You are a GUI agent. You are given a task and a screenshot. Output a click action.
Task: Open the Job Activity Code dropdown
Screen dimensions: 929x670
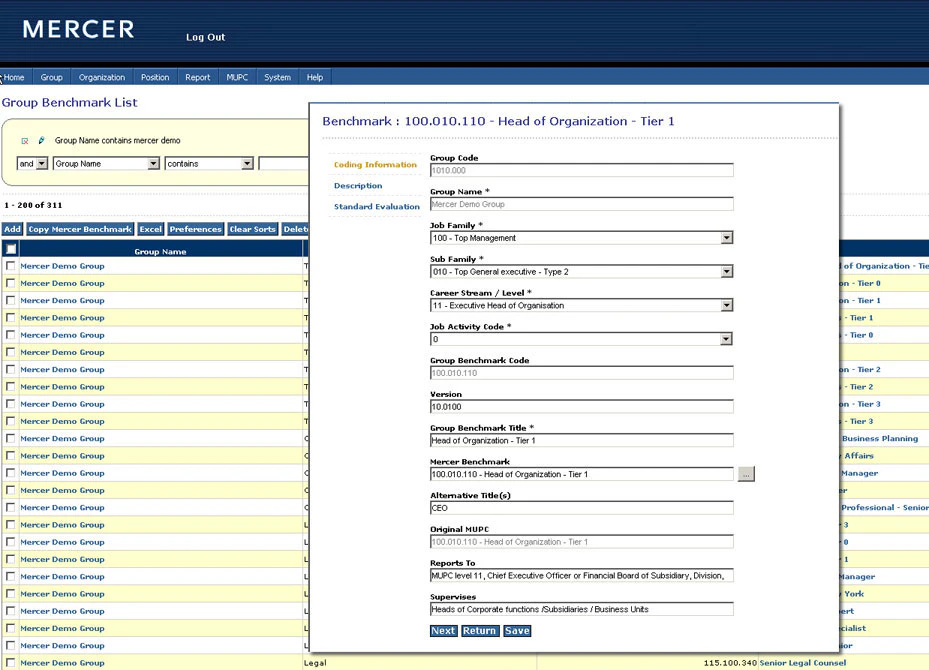coord(726,338)
